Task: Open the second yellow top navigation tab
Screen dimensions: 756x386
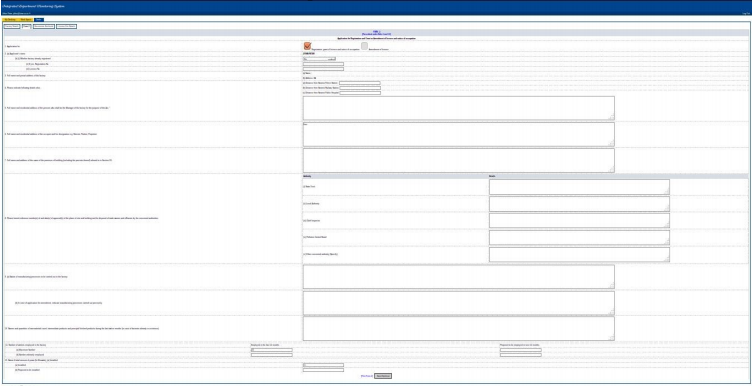Action: [26, 20]
